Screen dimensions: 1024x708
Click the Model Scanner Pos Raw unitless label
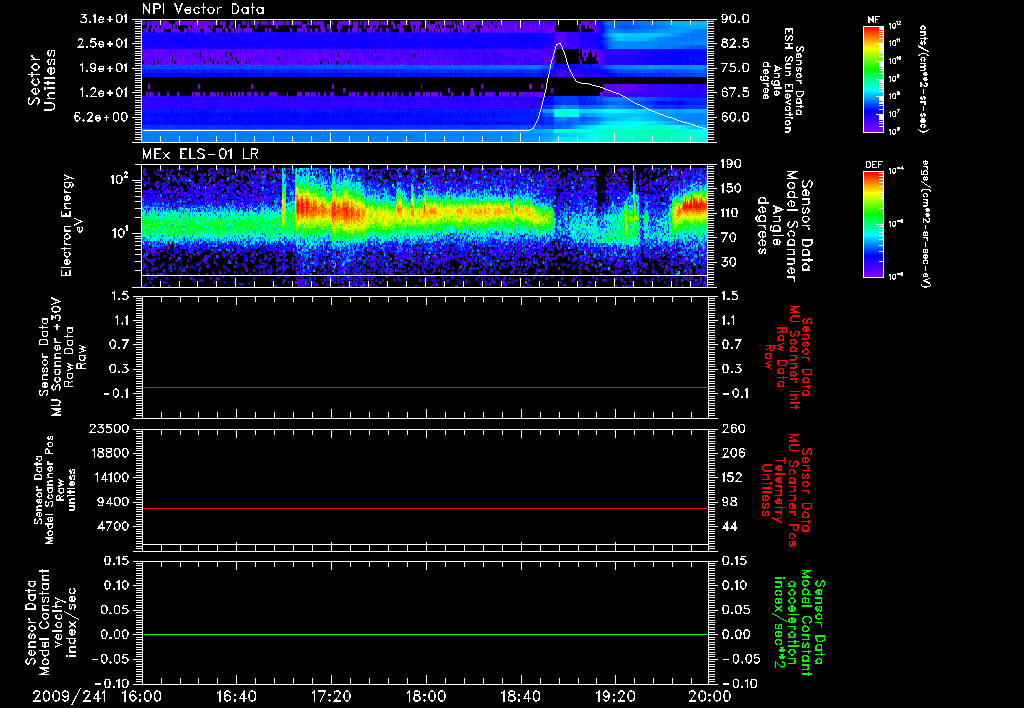[55, 490]
